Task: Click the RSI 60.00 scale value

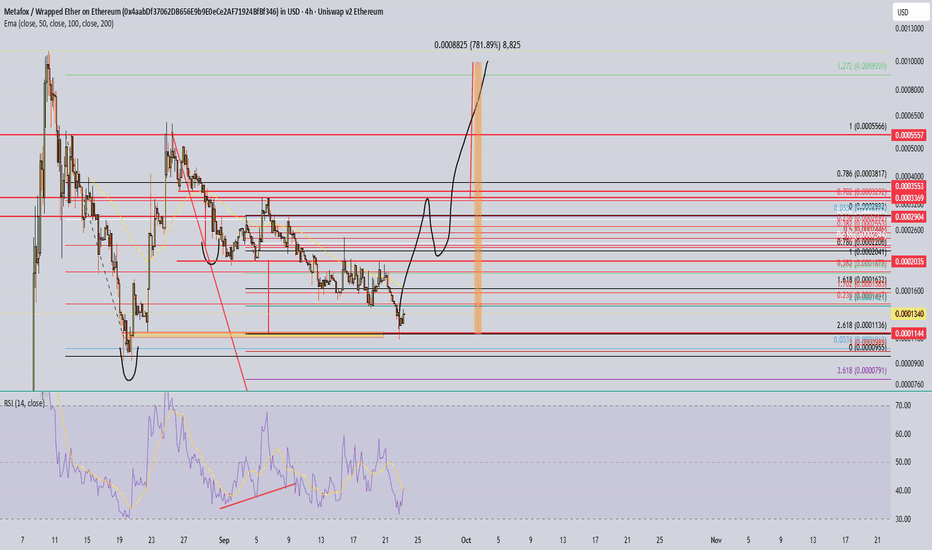Action: click(x=903, y=434)
